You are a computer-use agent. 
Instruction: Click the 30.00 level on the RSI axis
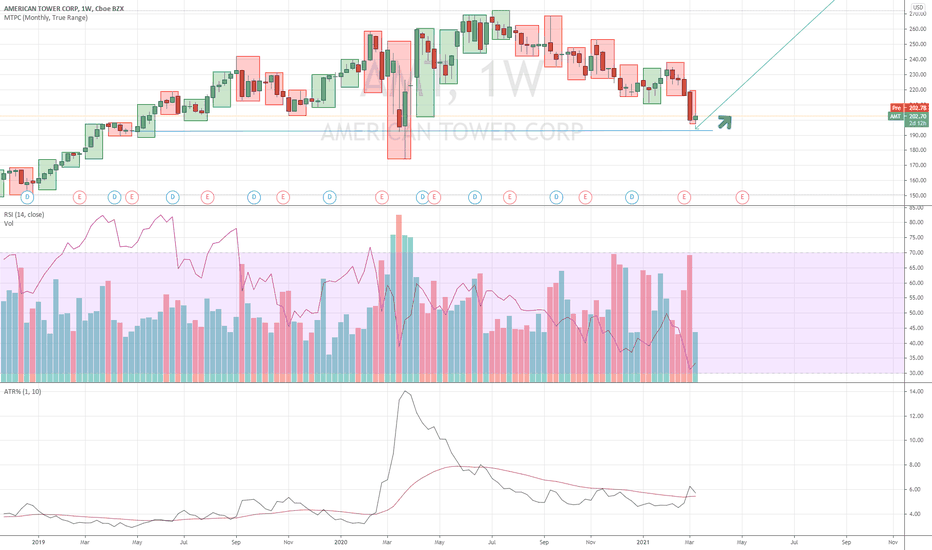pos(916,373)
